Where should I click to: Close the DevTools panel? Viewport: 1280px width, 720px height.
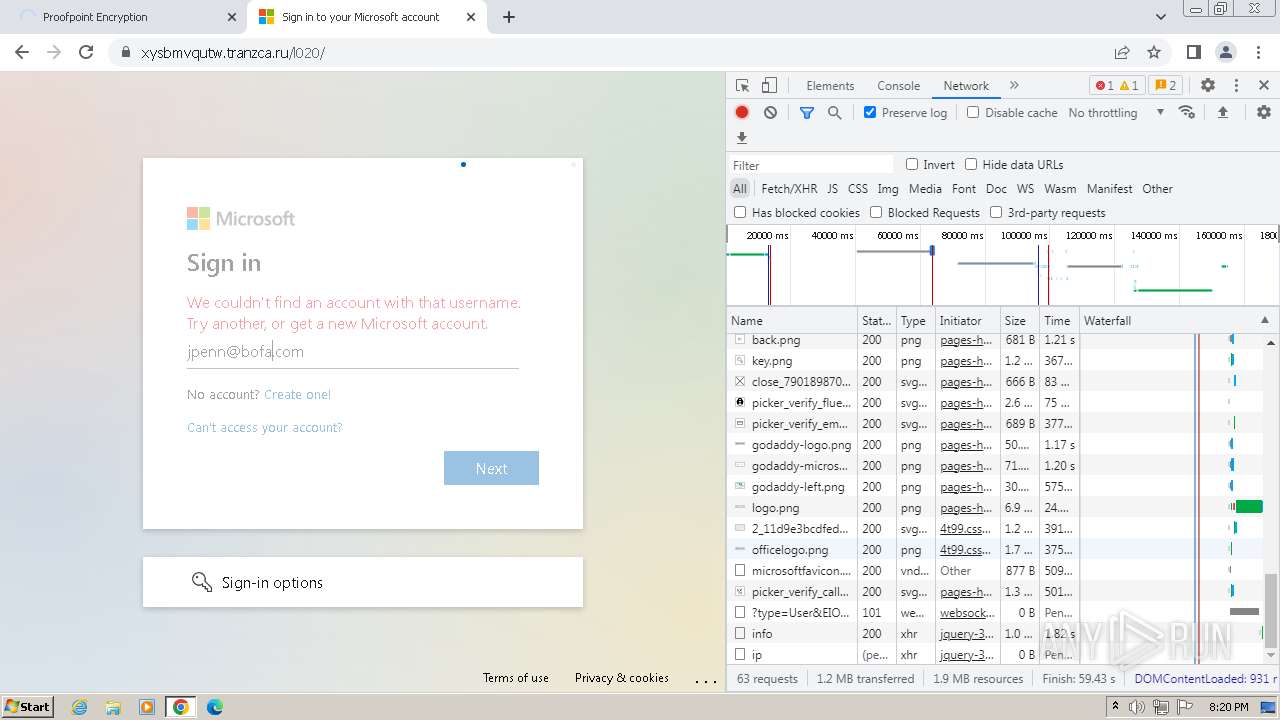click(1264, 86)
